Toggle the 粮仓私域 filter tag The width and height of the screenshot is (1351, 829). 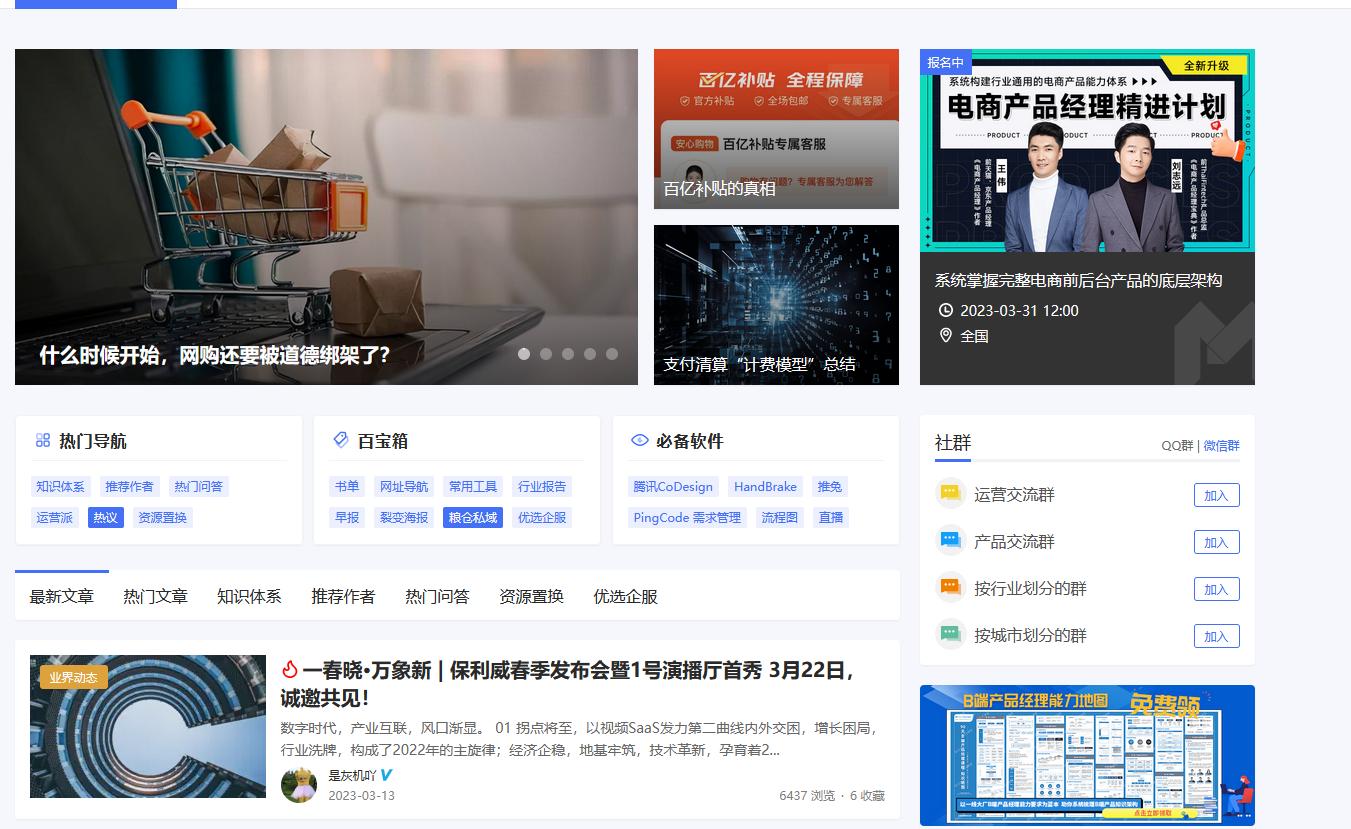(x=472, y=517)
